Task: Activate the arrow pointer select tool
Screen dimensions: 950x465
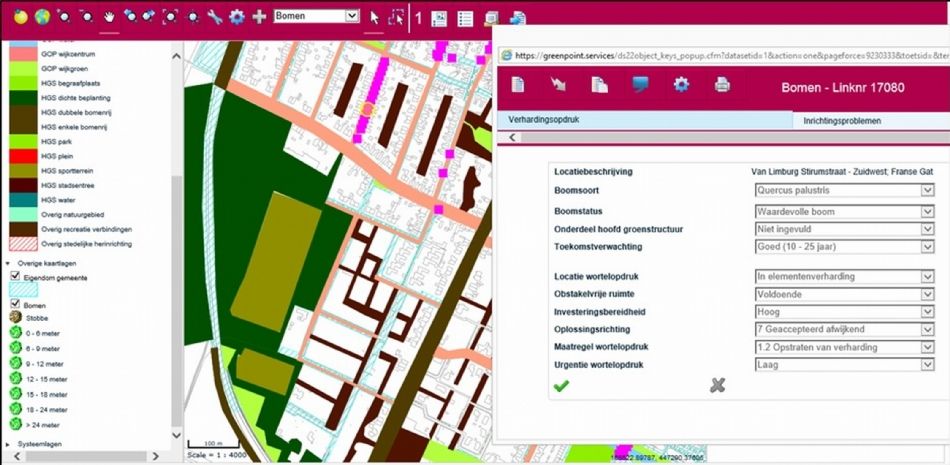Action: 375,17
